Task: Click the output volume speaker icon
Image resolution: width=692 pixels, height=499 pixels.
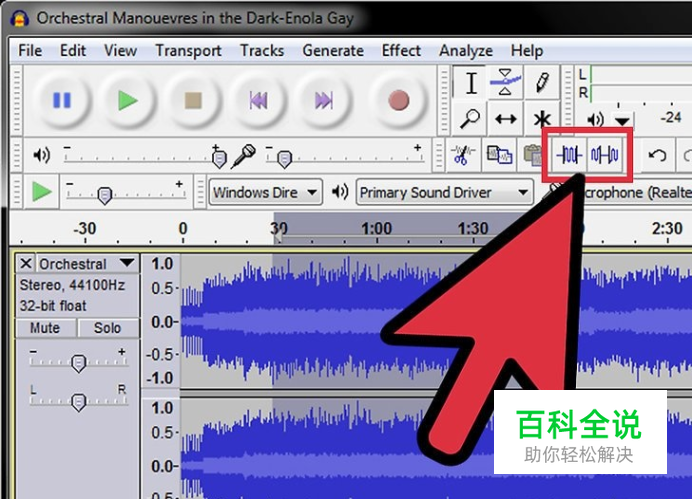Action: [x=41, y=155]
